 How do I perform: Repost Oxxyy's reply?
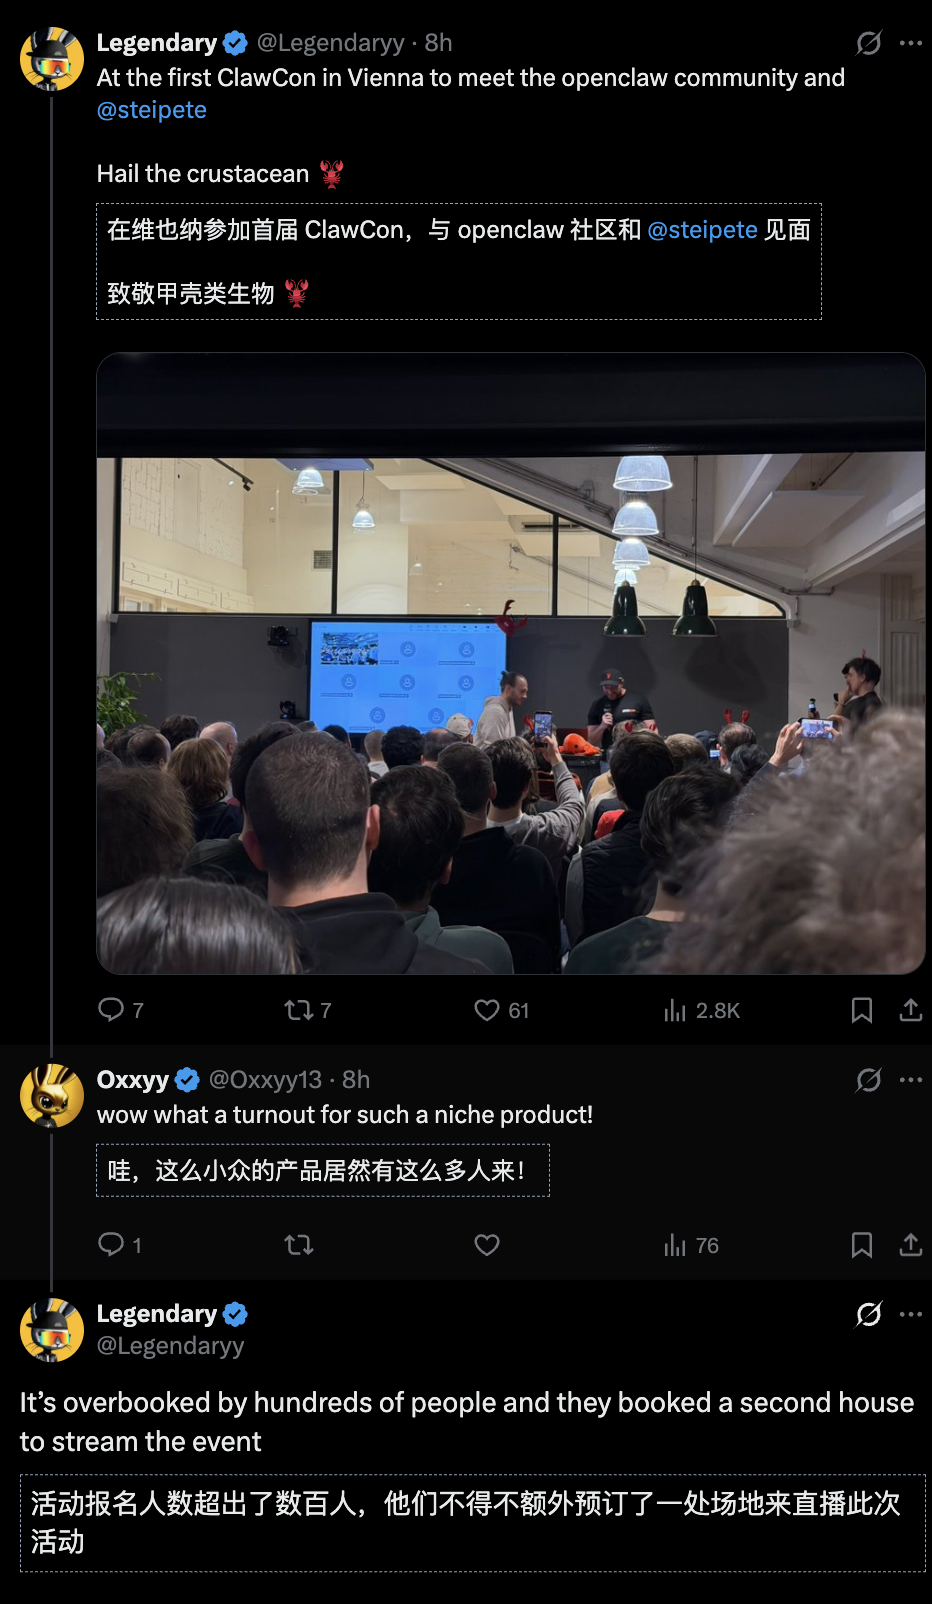pyautogui.click(x=299, y=1245)
